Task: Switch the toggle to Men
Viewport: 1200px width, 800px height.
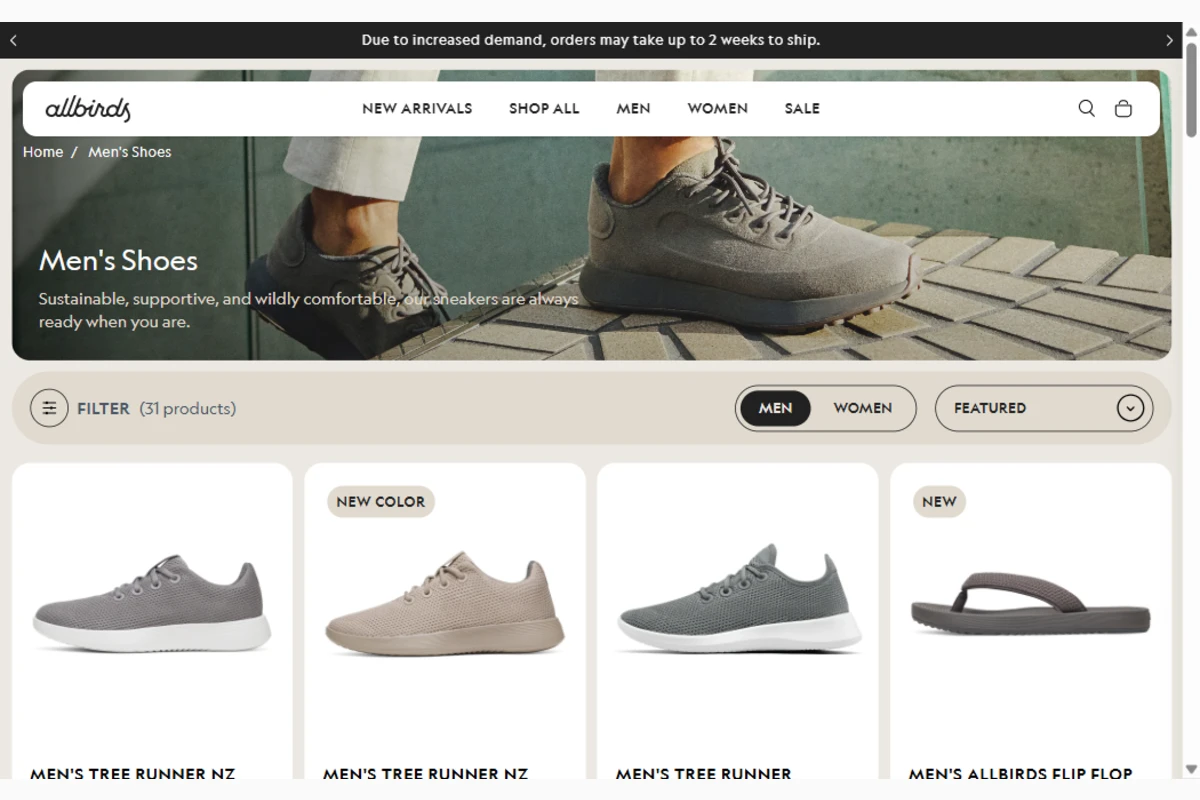Action: [775, 408]
